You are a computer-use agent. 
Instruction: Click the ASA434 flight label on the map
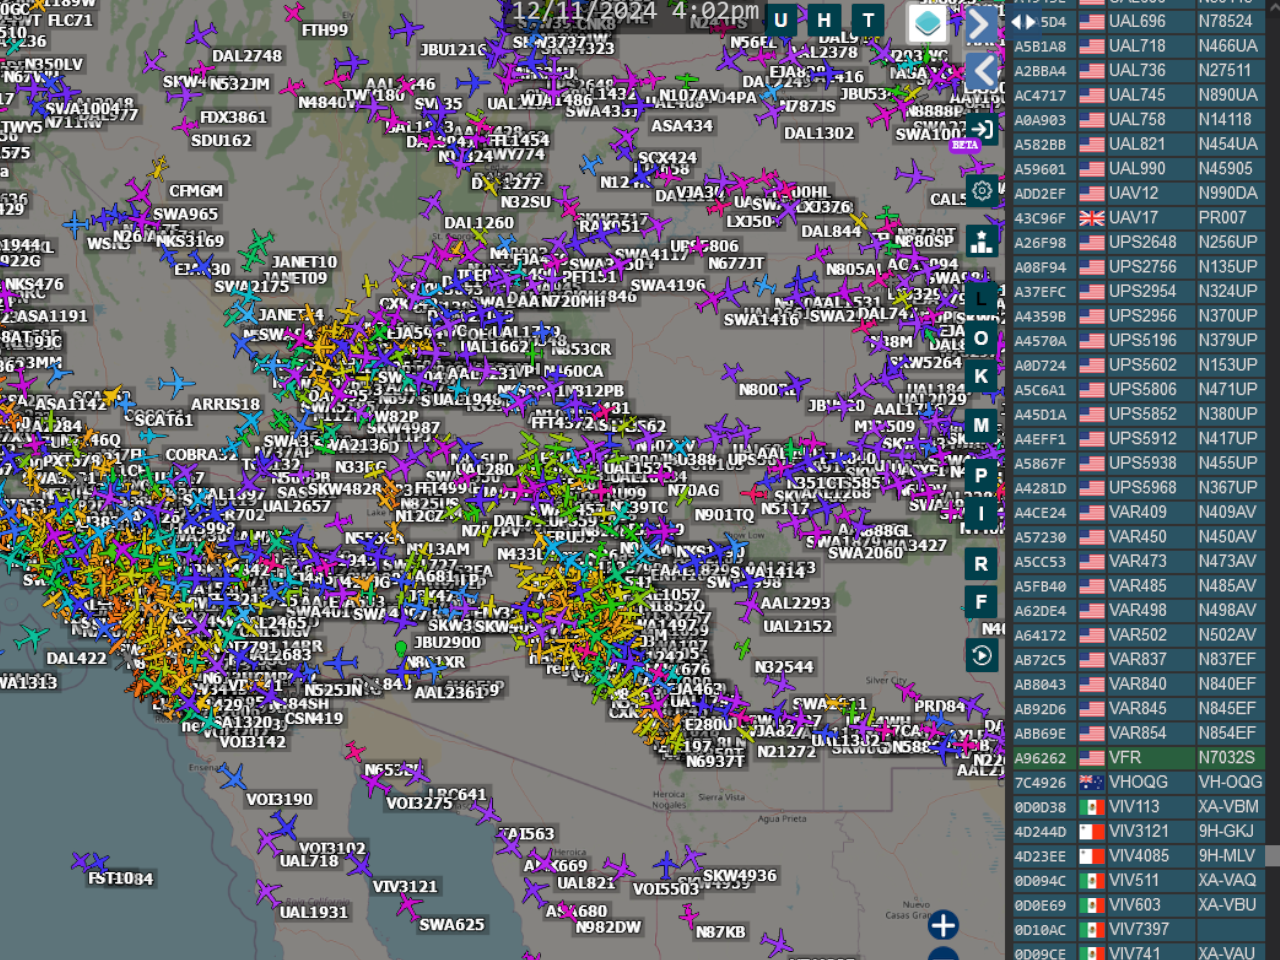(682, 126)
